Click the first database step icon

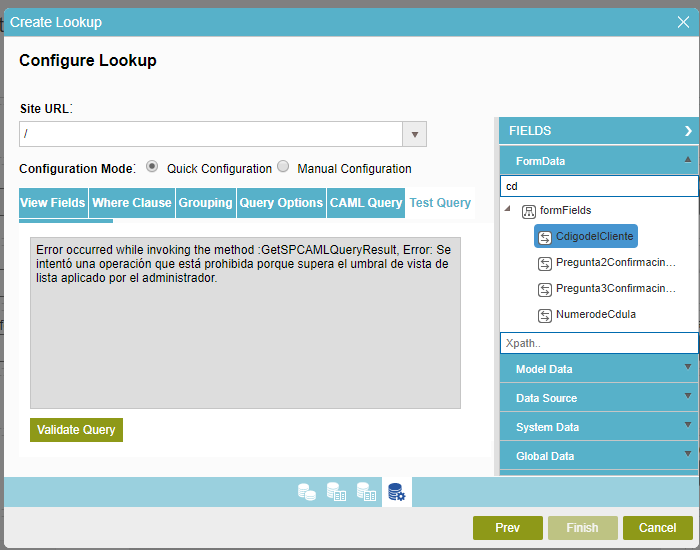[x=307, y=492]
